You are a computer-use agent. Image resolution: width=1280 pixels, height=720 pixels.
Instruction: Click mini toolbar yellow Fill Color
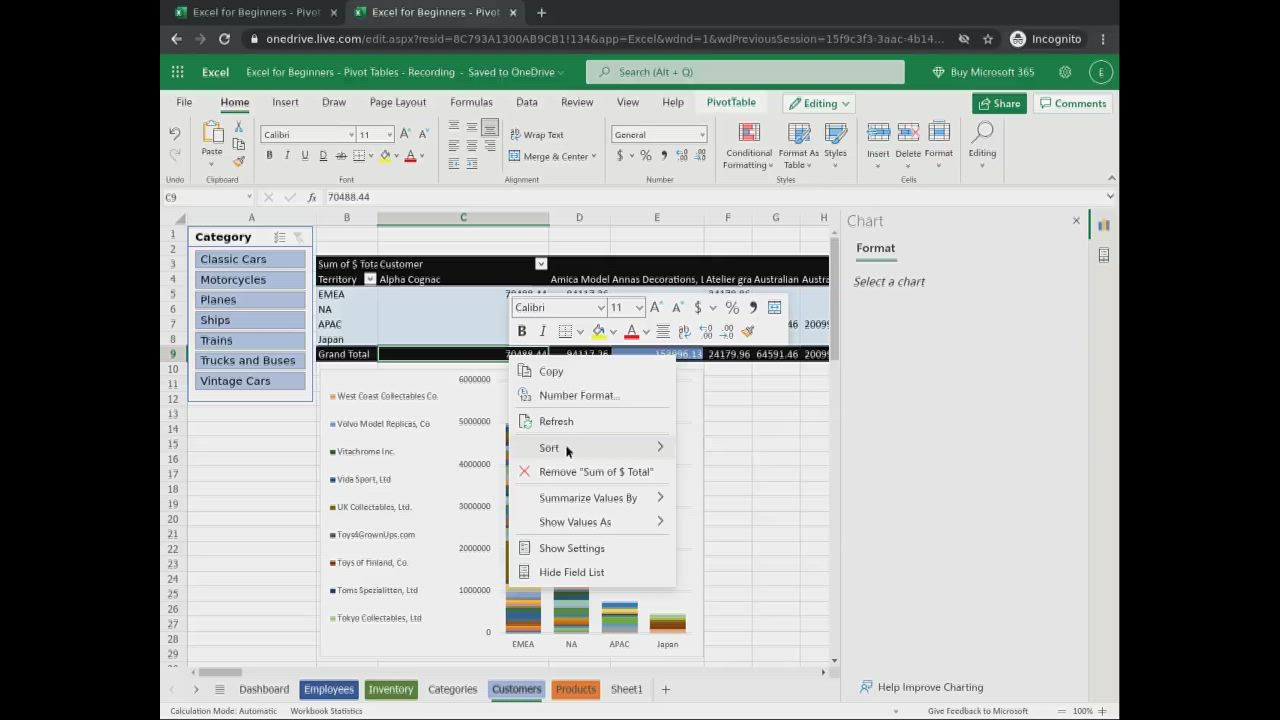(x=598, y=331)
